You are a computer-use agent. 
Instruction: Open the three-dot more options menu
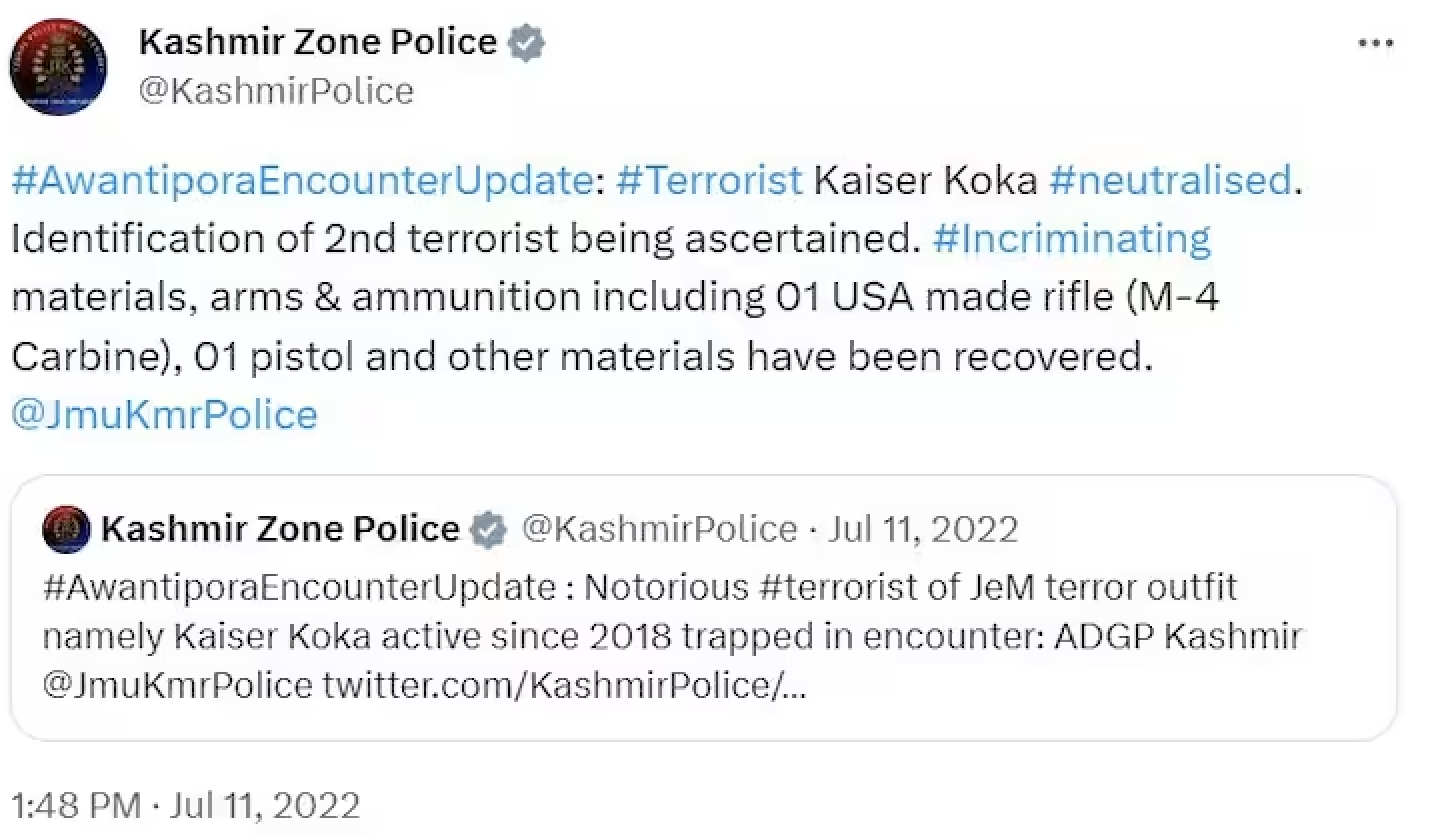click(1376, 44)
